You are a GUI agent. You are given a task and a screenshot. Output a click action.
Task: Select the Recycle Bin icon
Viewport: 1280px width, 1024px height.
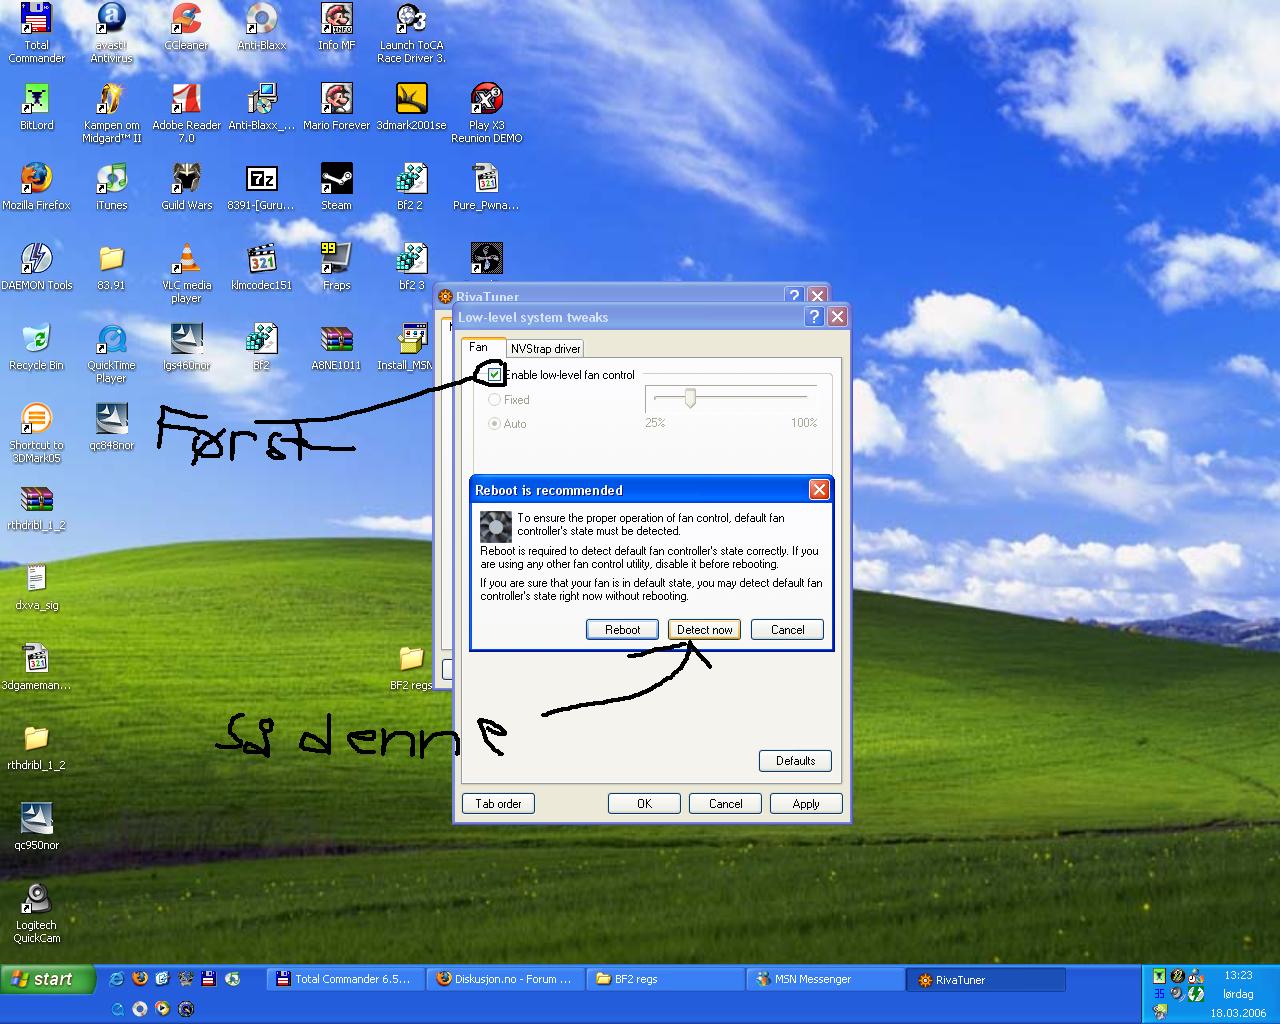point(36,347)
